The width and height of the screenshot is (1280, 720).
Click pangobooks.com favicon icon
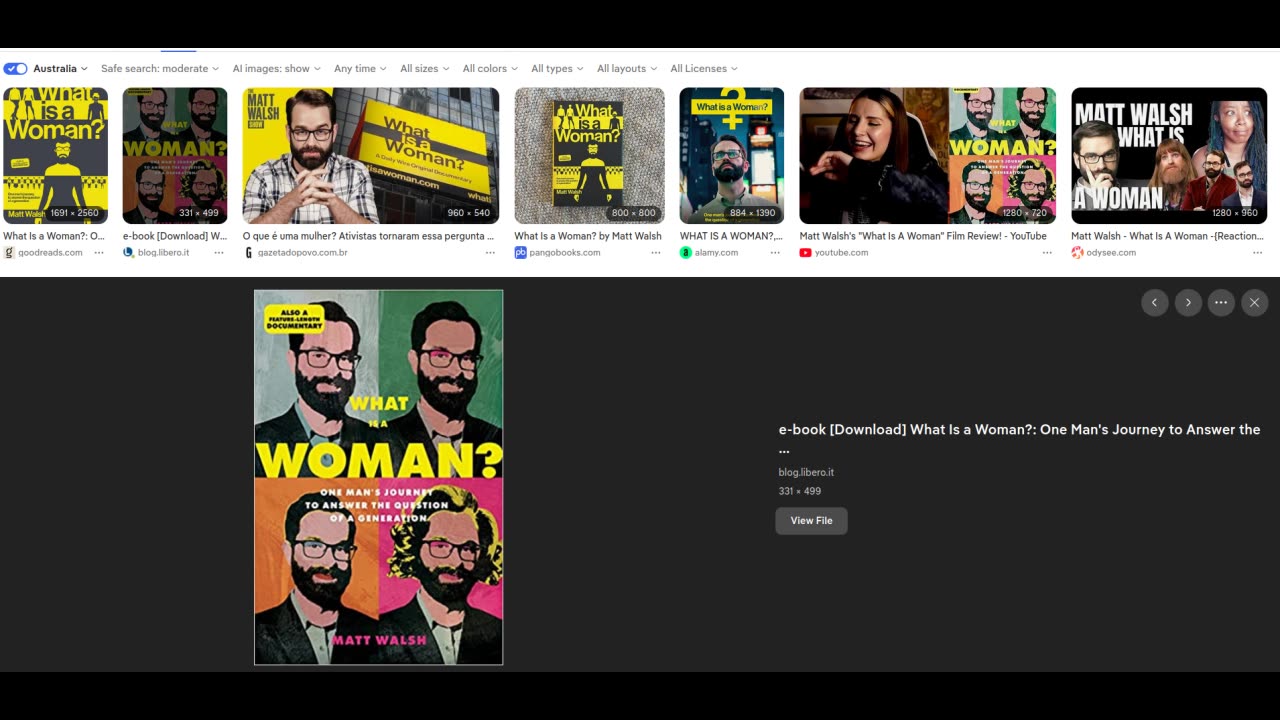tap(520, 253)
